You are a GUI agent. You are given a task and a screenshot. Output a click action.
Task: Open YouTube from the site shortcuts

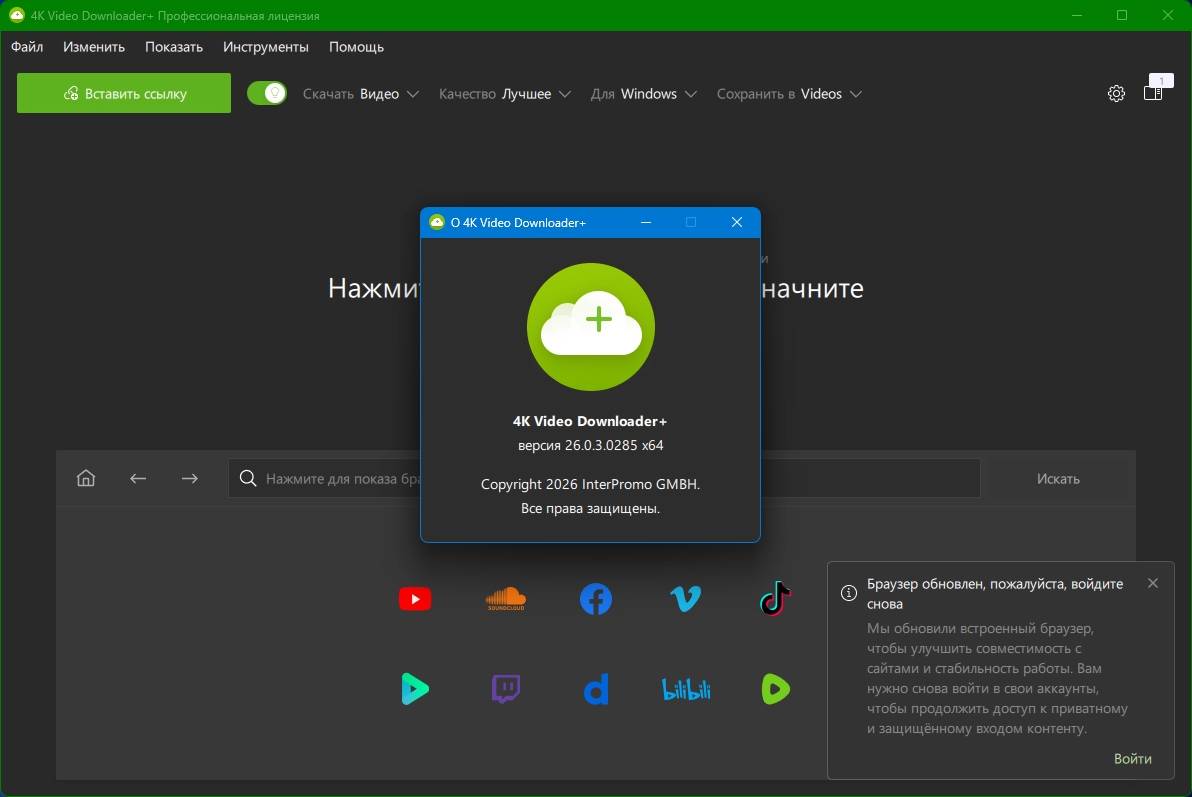pos(415,599)
